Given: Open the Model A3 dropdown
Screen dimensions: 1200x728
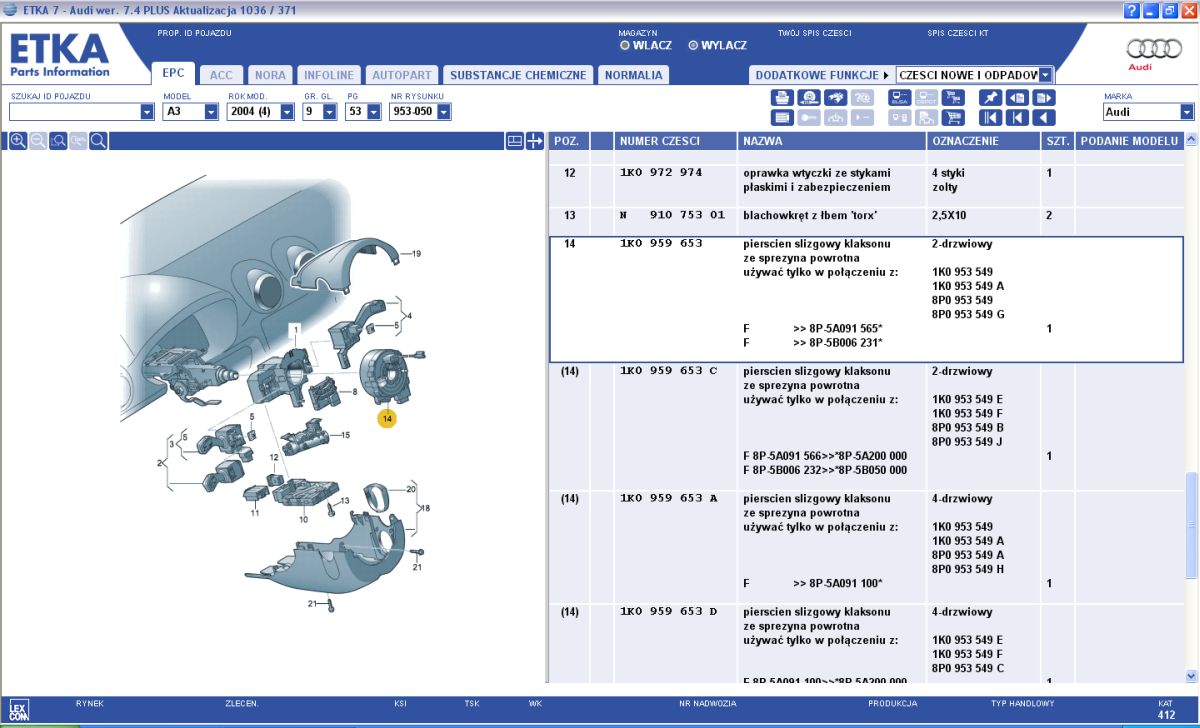Looking at the screenshot, I should [x=211, y=112].
